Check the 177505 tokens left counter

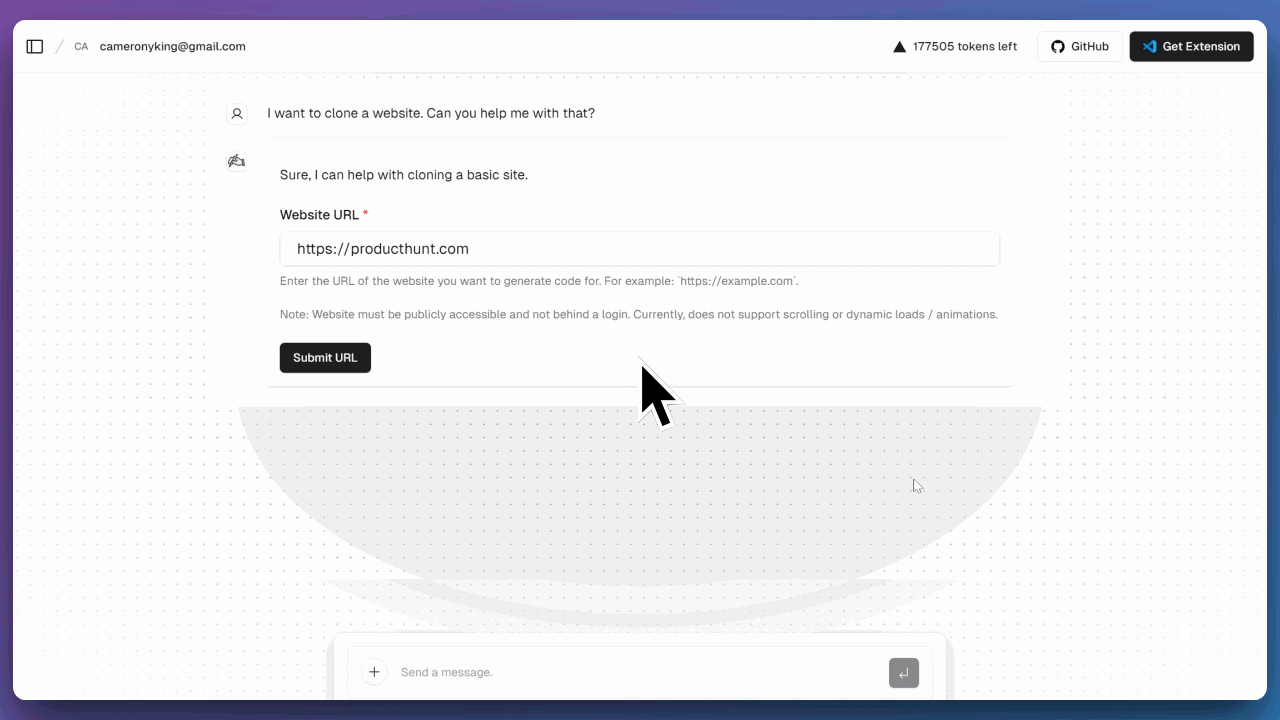click(x=965, y=46)
